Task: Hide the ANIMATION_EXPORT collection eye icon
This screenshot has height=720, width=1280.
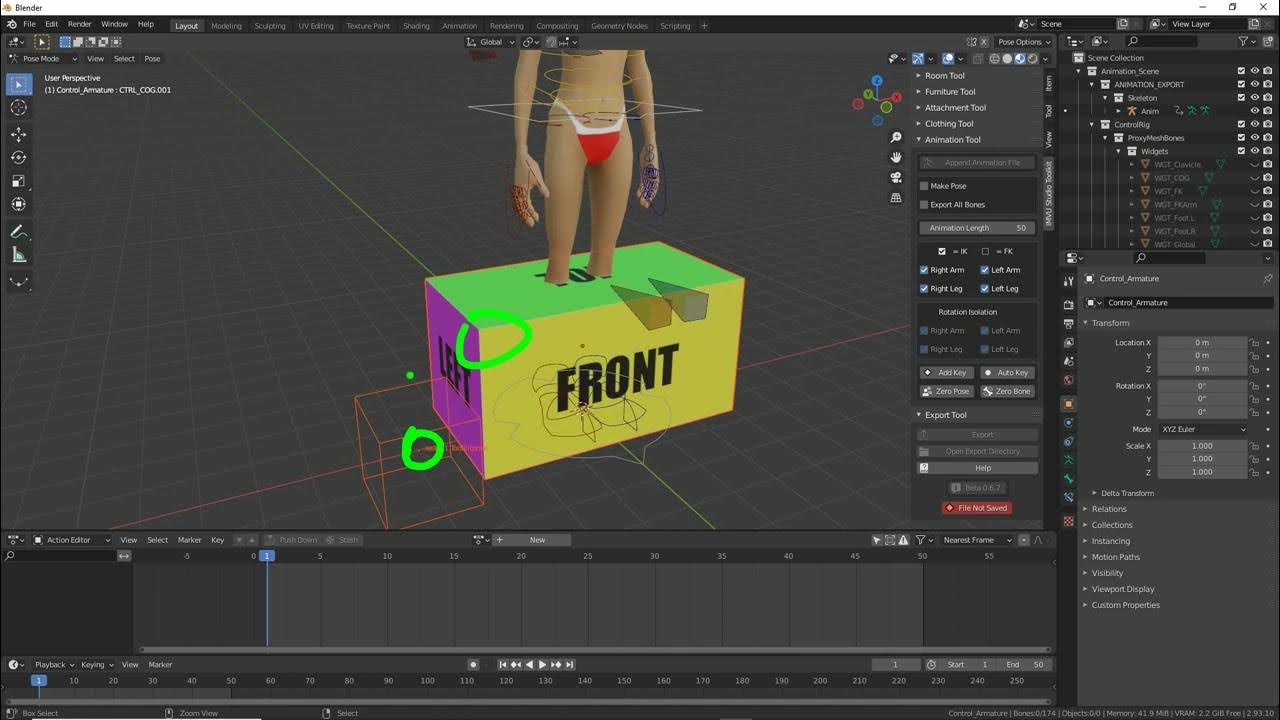Action: tap(1255, 84)
